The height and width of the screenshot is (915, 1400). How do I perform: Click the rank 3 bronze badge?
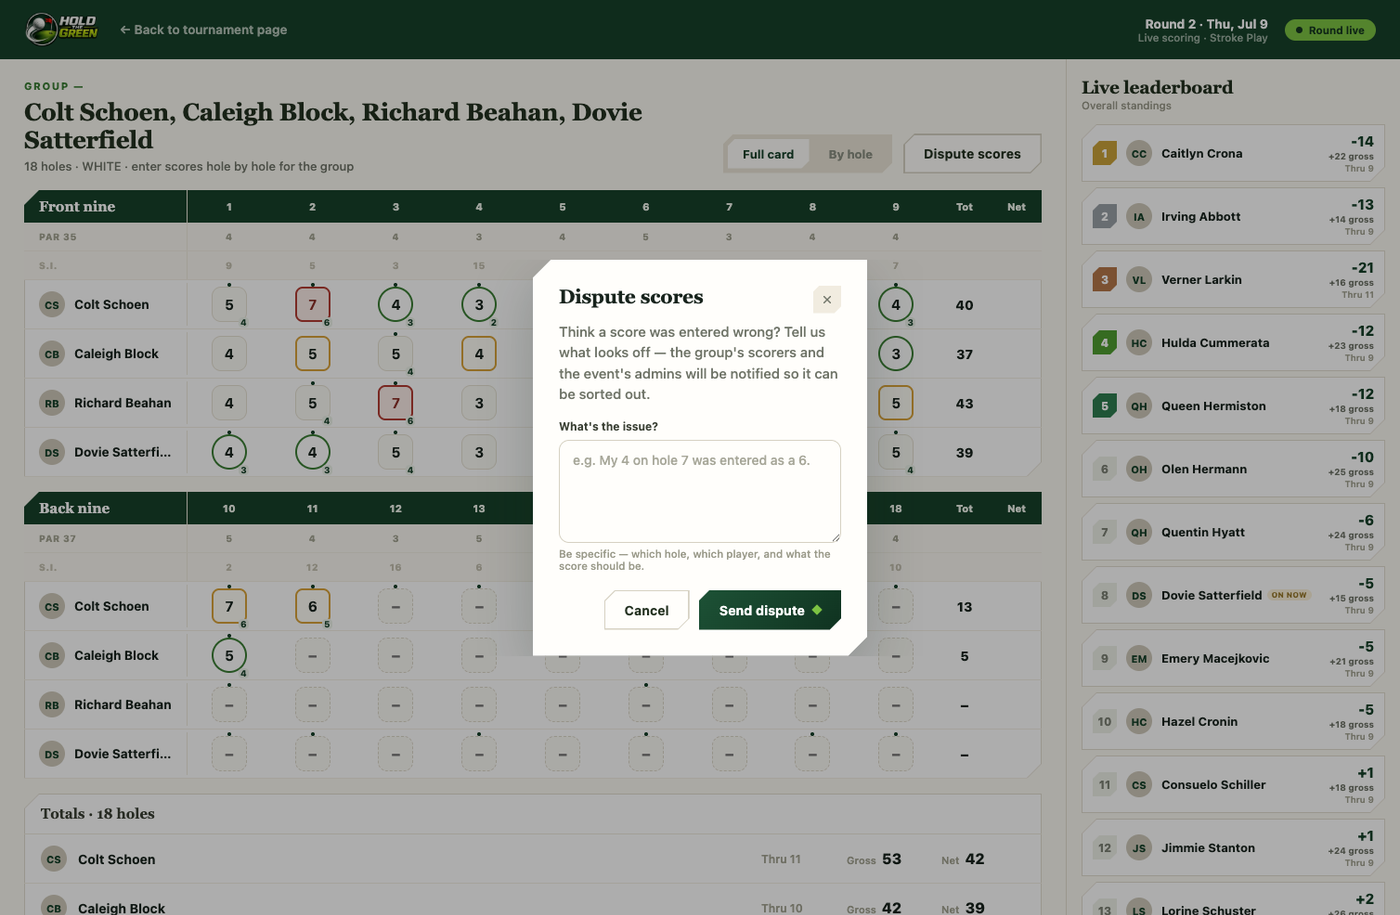tap(1105, 280)
